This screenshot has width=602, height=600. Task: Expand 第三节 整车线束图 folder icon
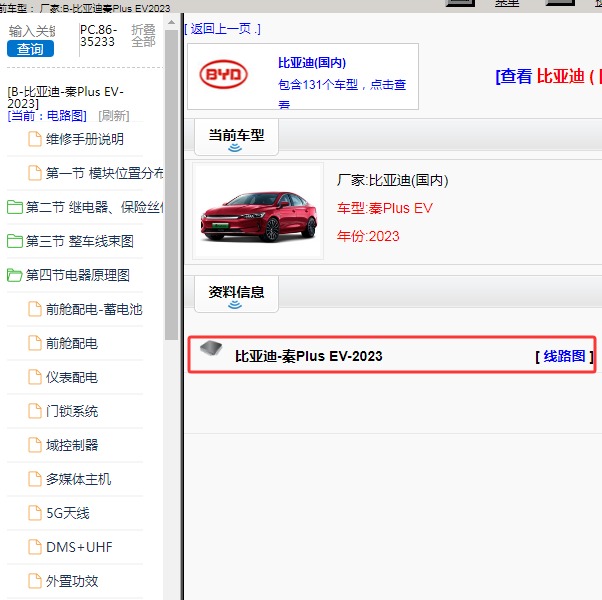click(15, 241)
